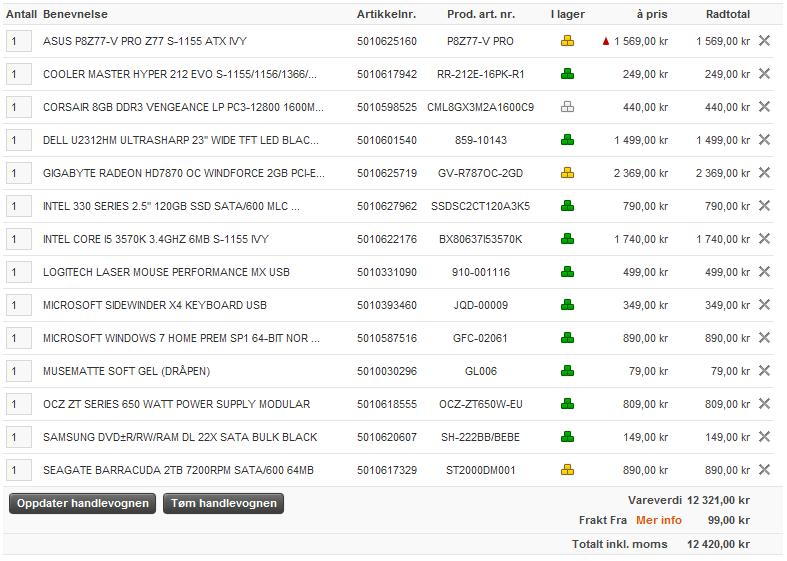Open Seagate Barracuda 2TB product name
787x561 pixels.
coord(178,470)
